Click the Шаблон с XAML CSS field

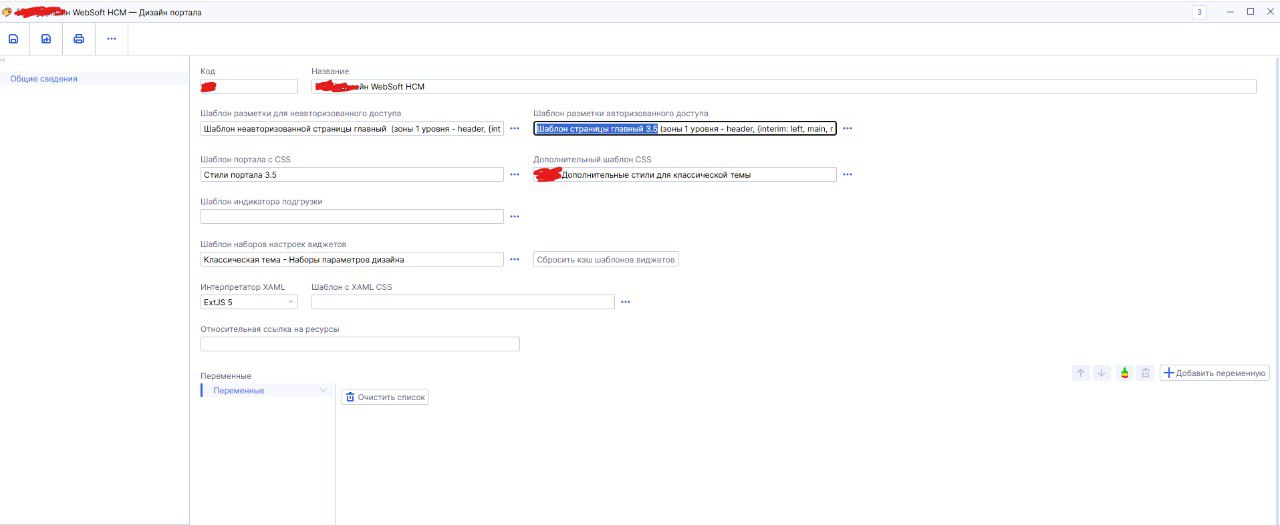tap(462, 302)
